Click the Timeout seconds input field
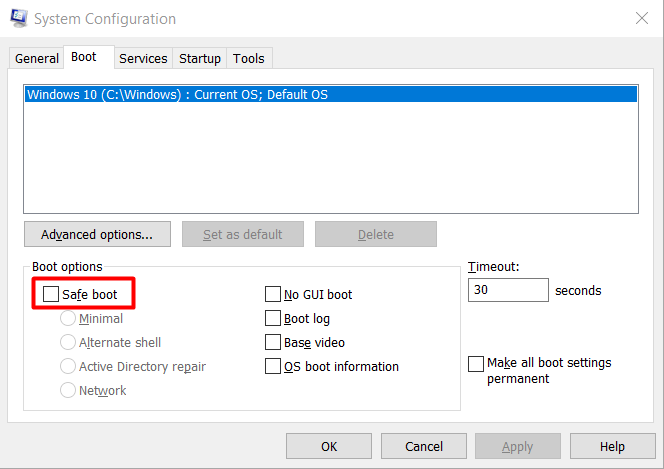Viewport: 664px width, 469px height. 508,291
